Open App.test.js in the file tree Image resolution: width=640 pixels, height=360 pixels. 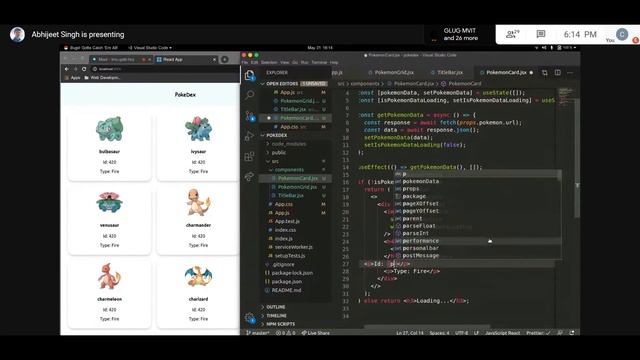[x=287, y=221]
